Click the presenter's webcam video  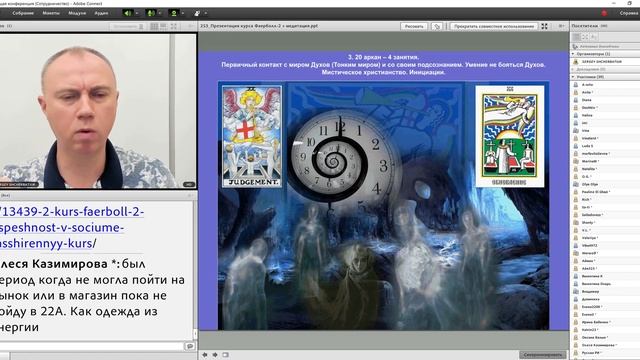pyautogui.click(x=98, y=111)
